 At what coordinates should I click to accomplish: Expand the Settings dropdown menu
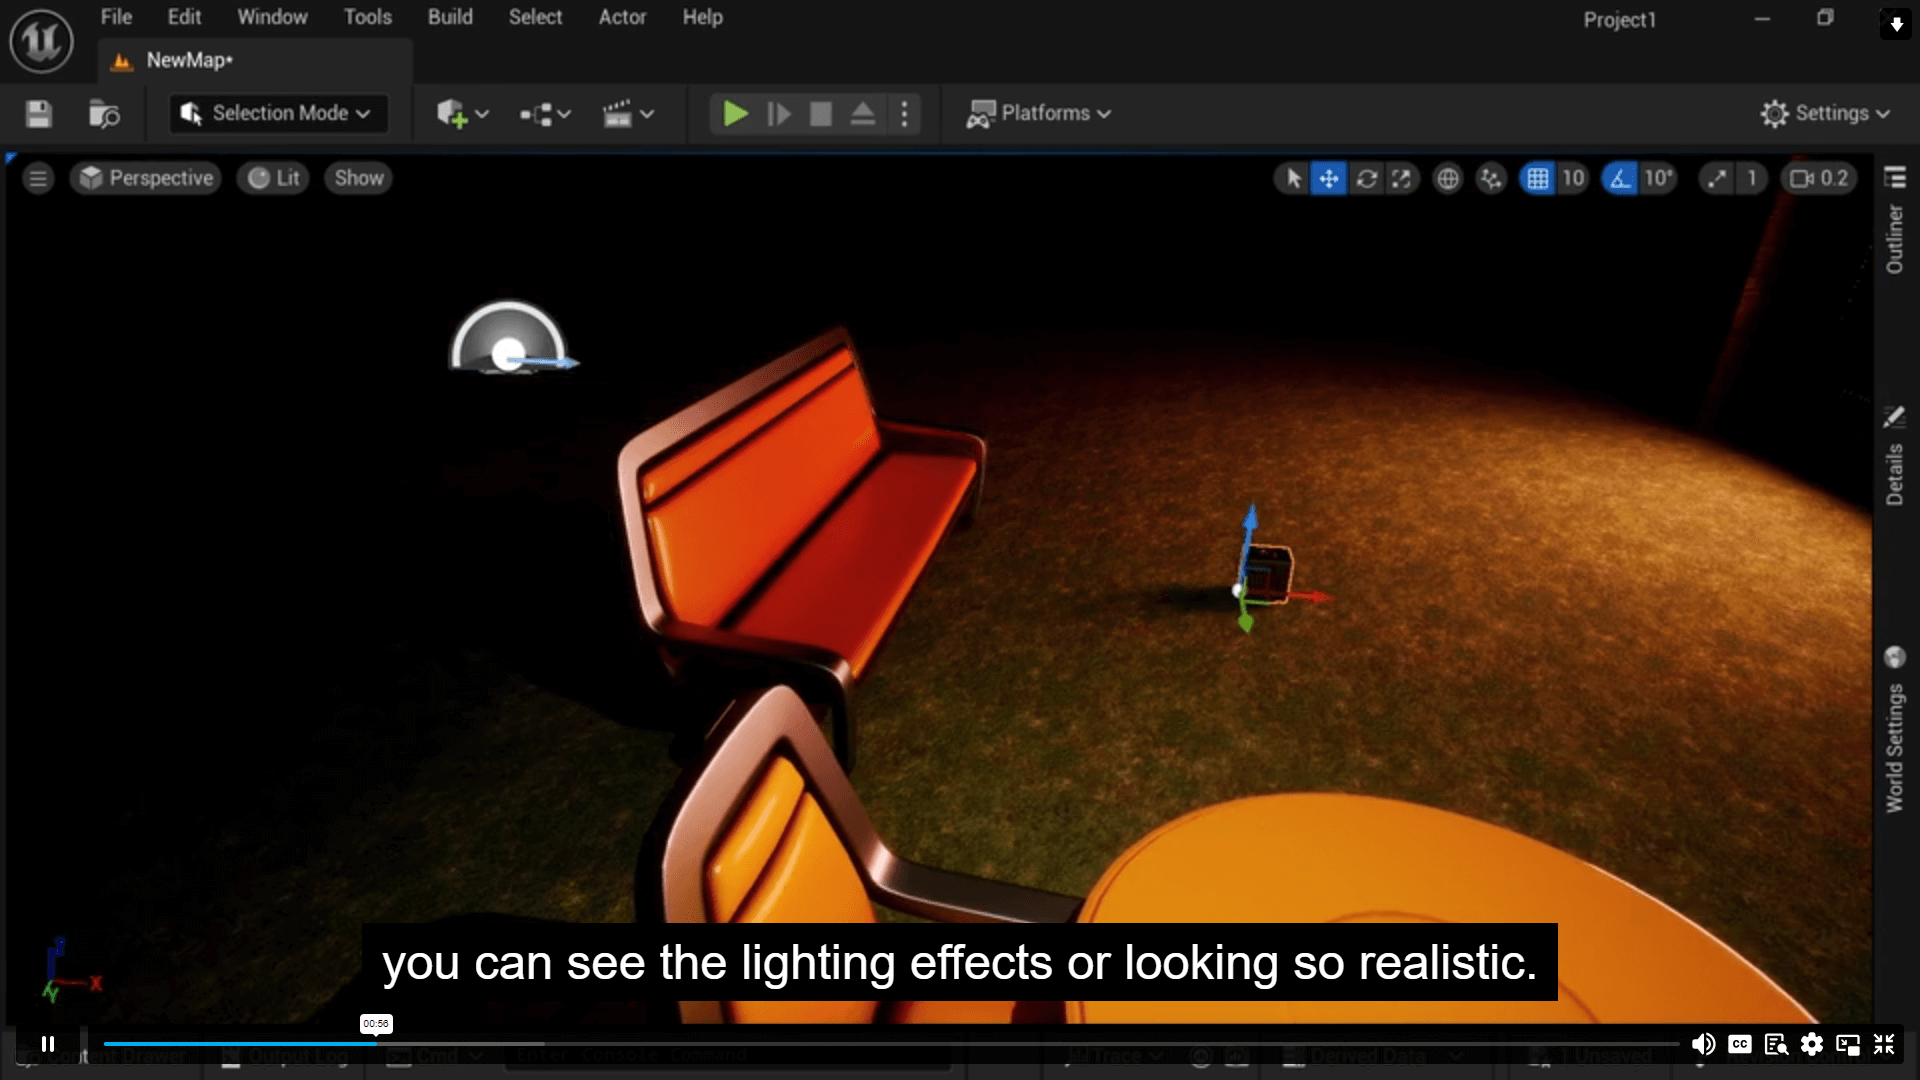click(x=1824, y=112)
